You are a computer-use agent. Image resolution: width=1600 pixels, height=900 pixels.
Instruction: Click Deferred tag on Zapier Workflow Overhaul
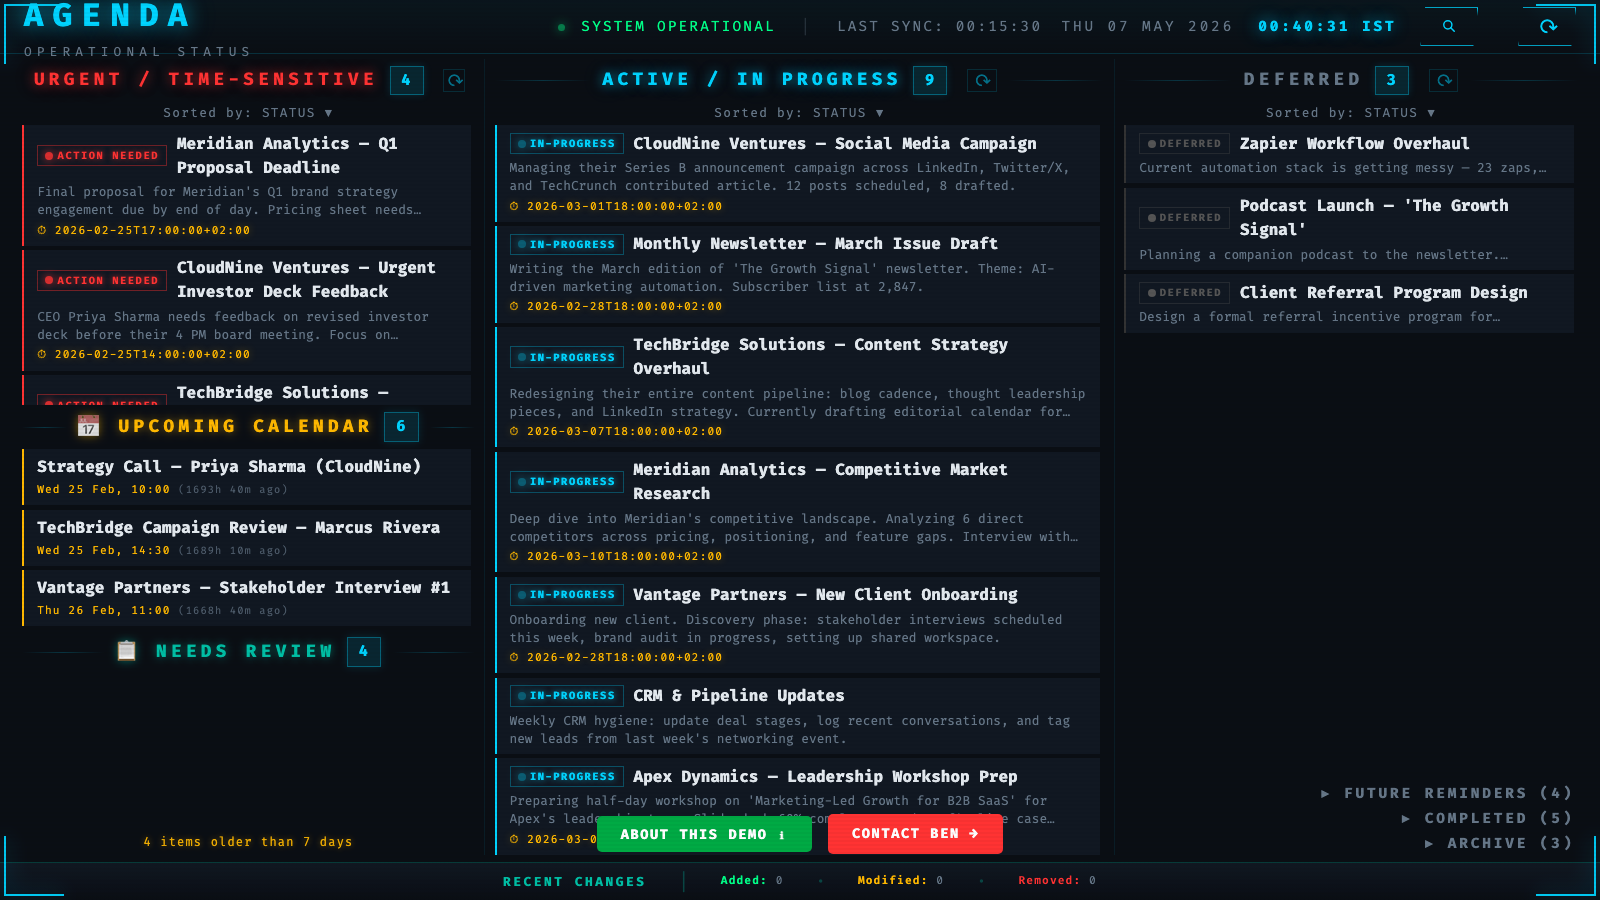(1185, 144)
